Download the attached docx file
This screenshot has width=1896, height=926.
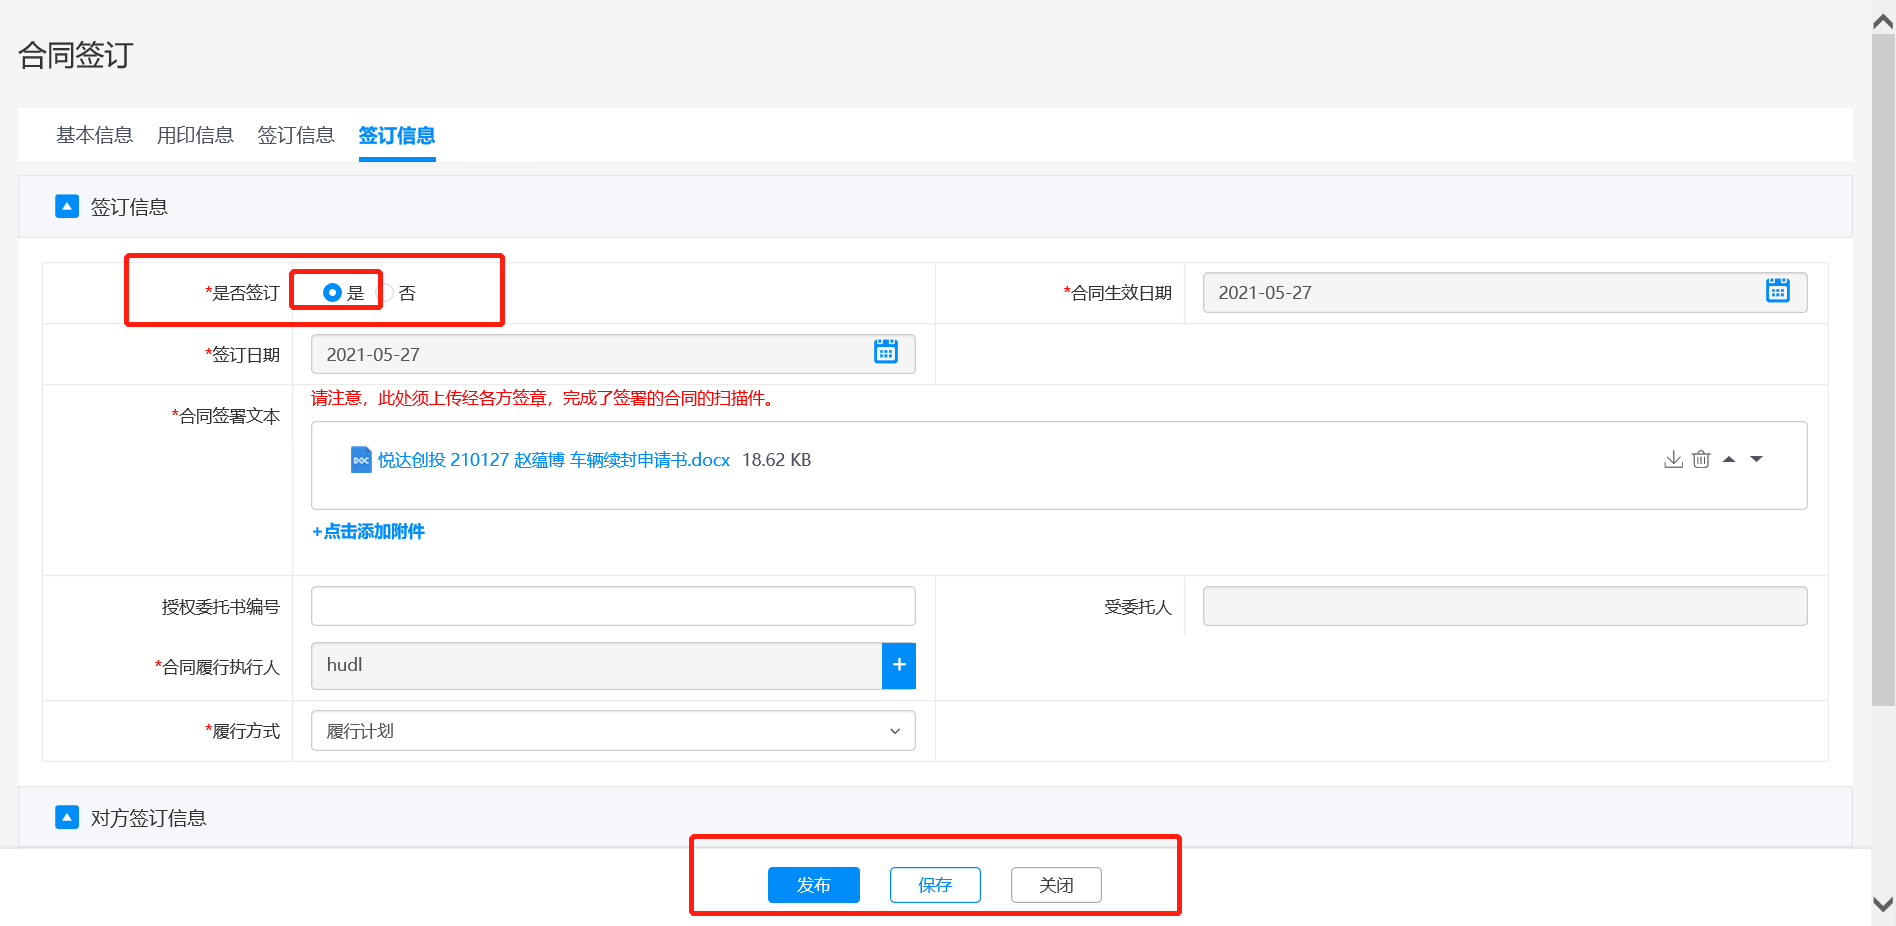coord(1673,460)
